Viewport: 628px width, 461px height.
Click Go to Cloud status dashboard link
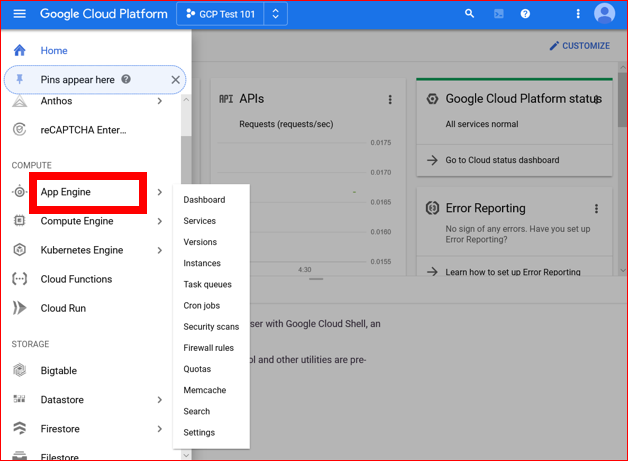coord(502,160)
